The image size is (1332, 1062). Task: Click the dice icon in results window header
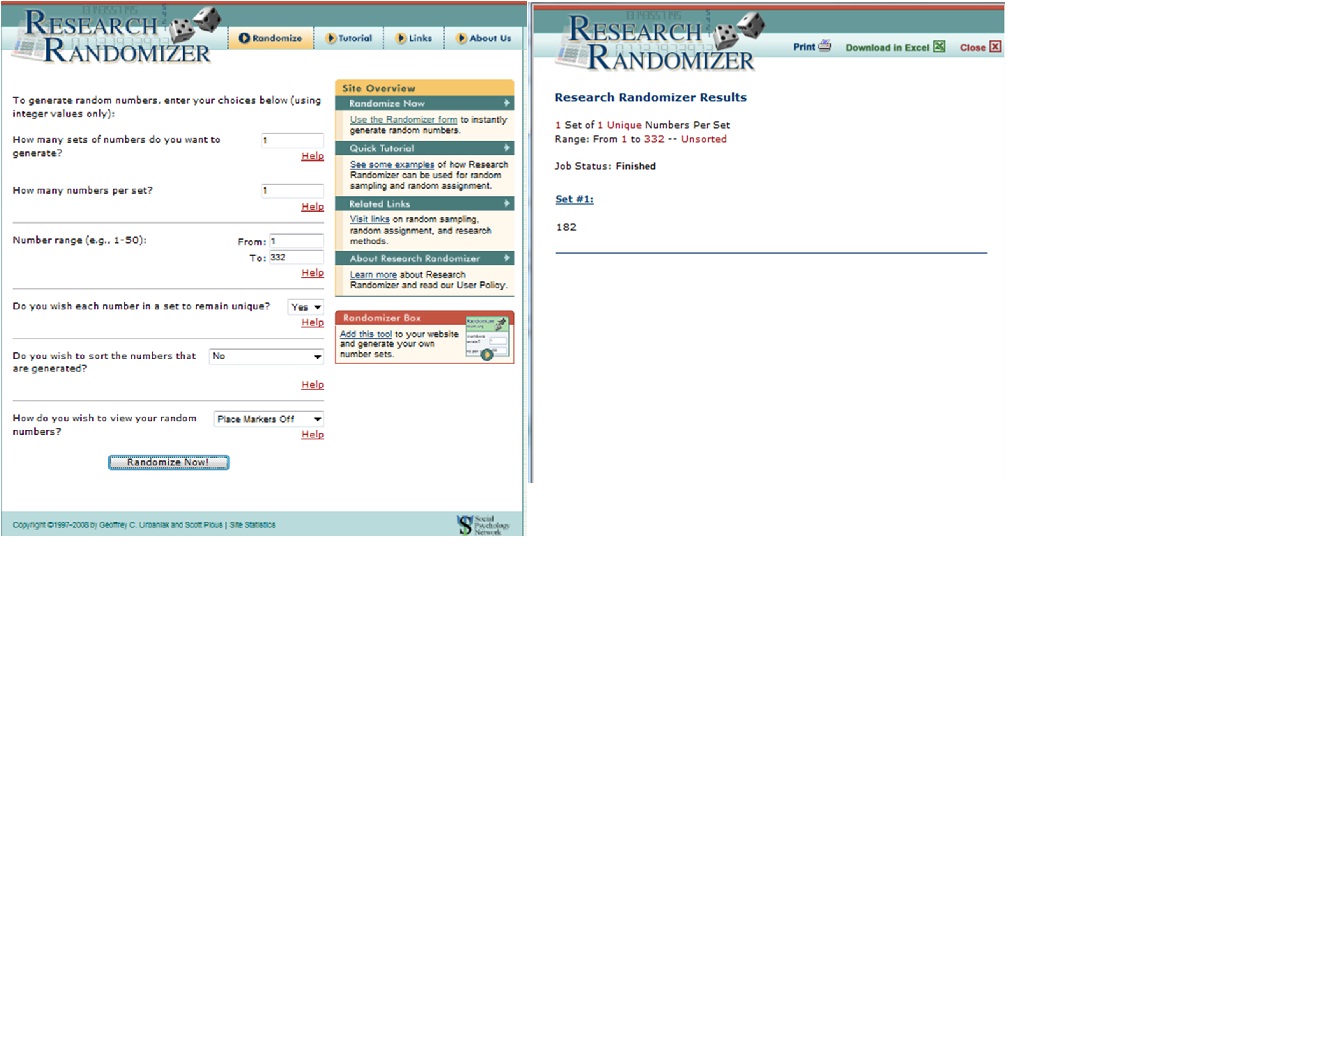pos(739,30)
